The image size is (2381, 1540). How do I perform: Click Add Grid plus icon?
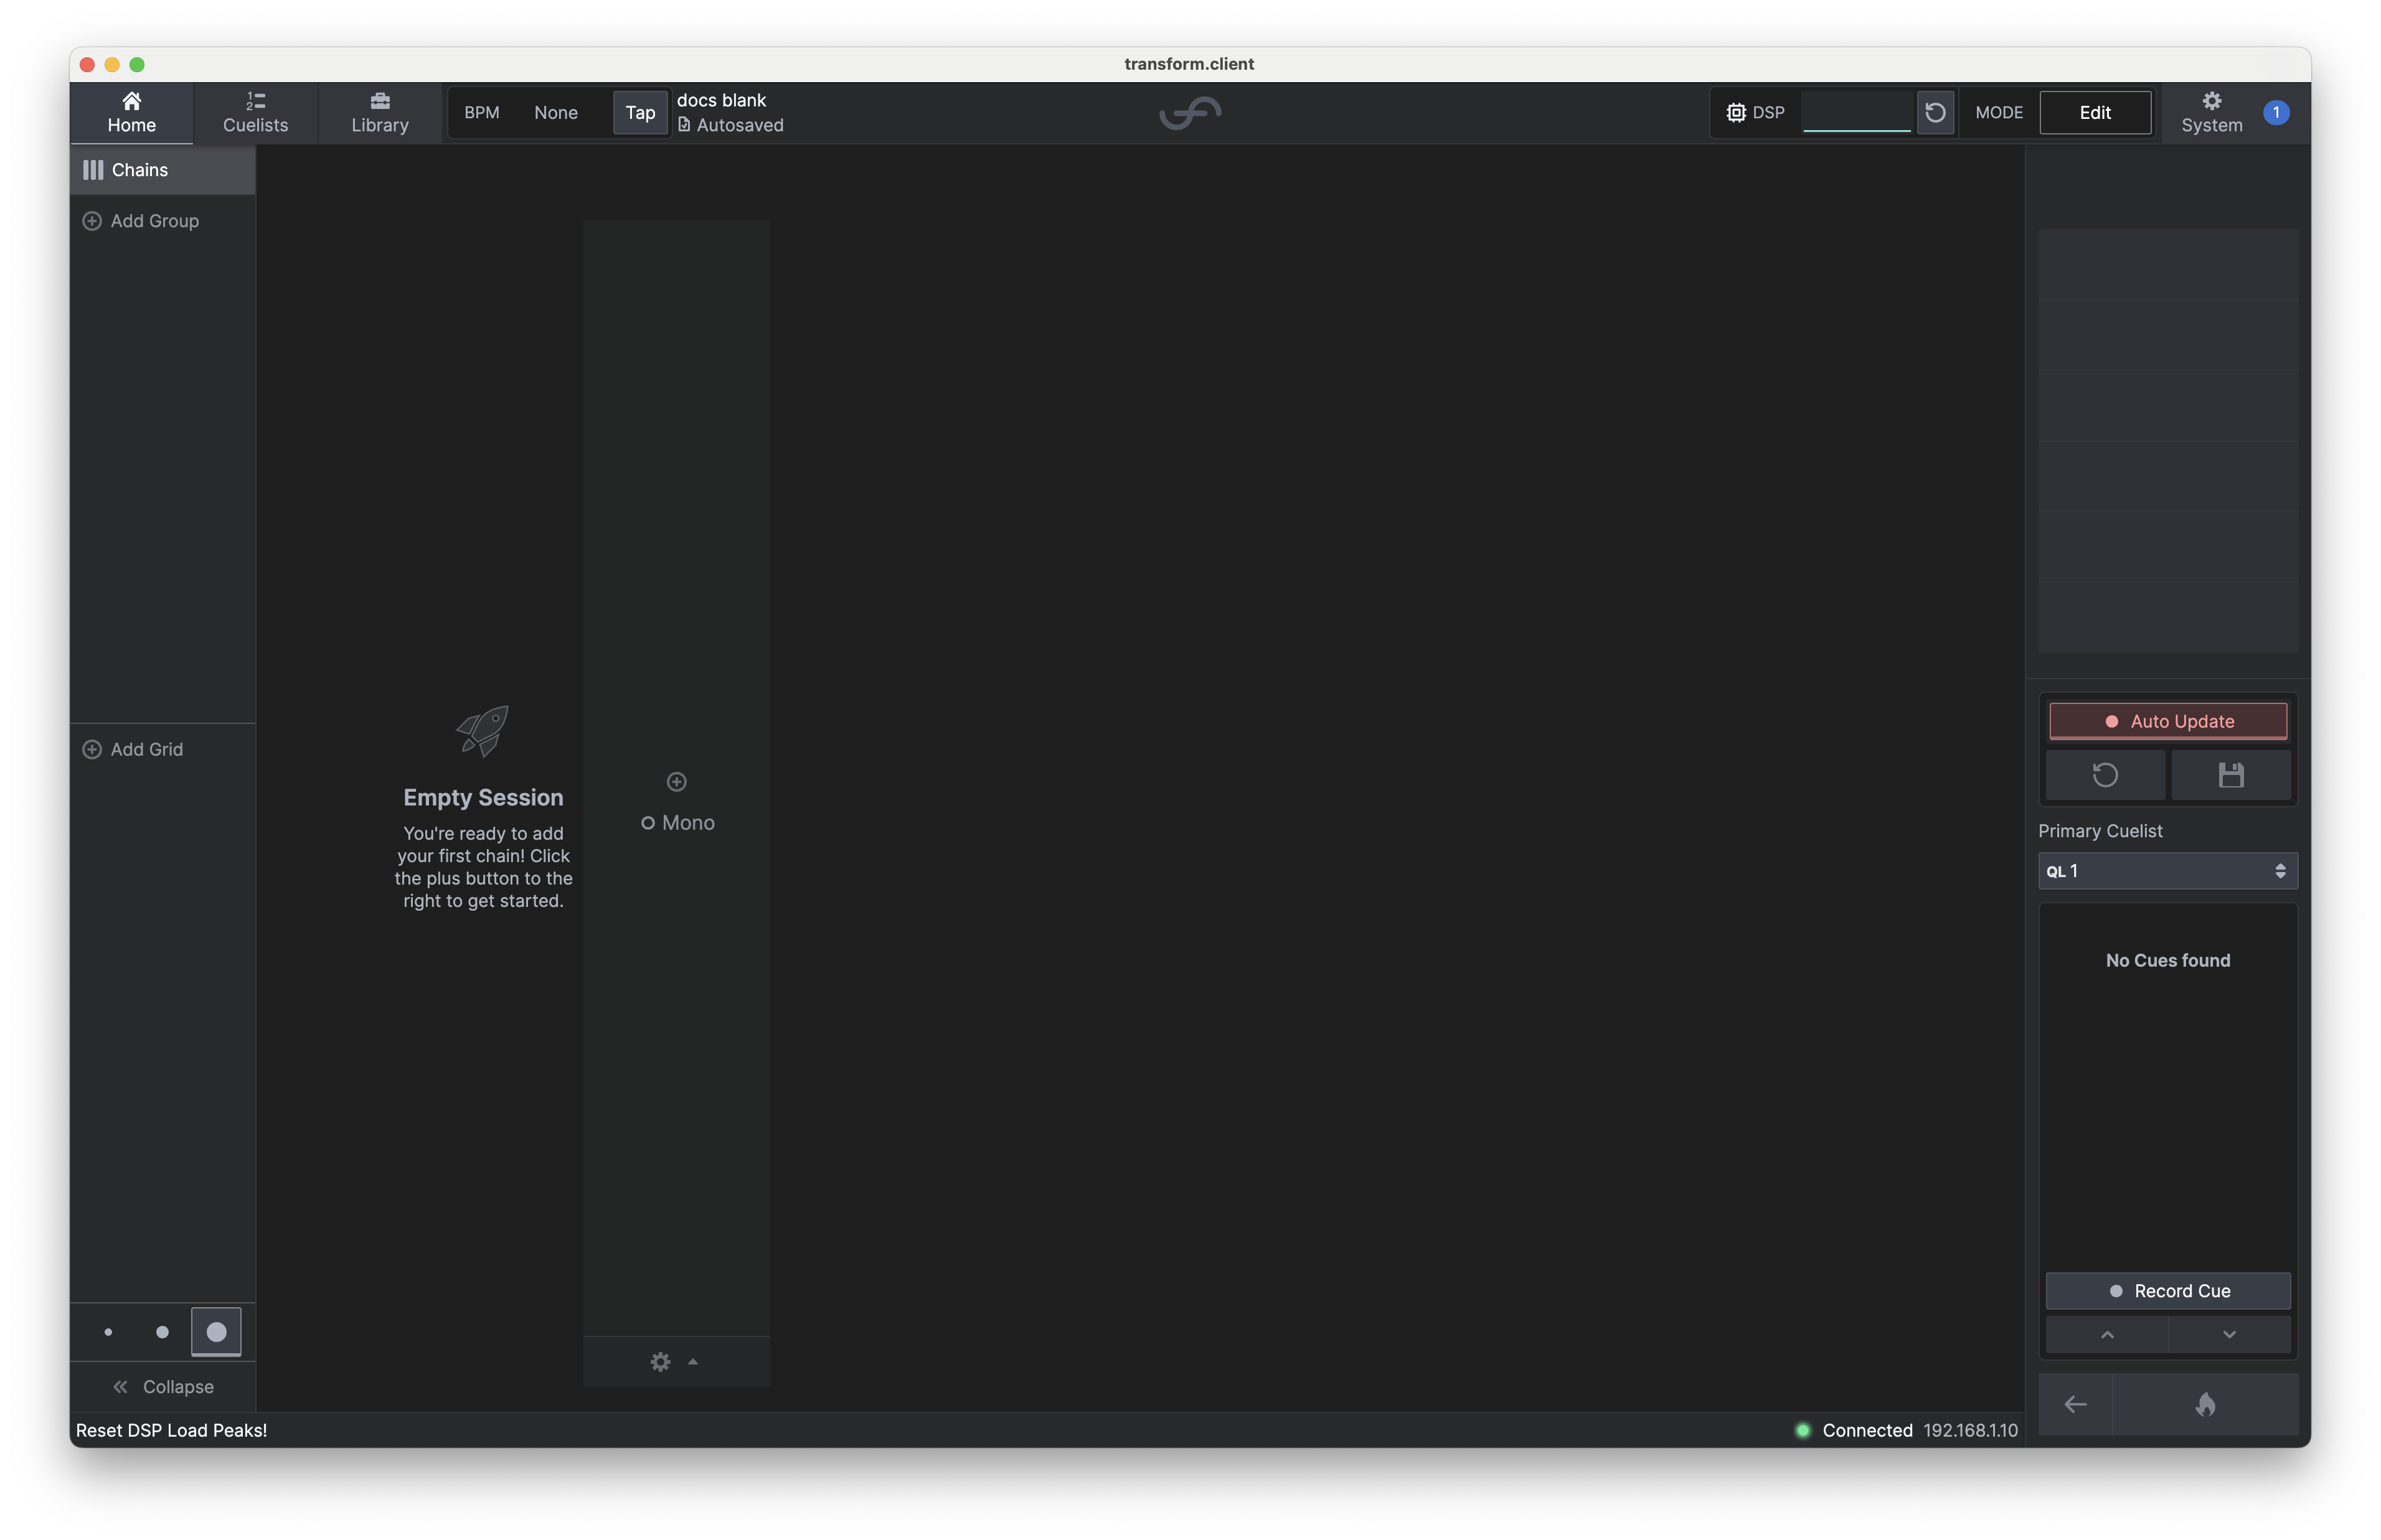point(92,749)
